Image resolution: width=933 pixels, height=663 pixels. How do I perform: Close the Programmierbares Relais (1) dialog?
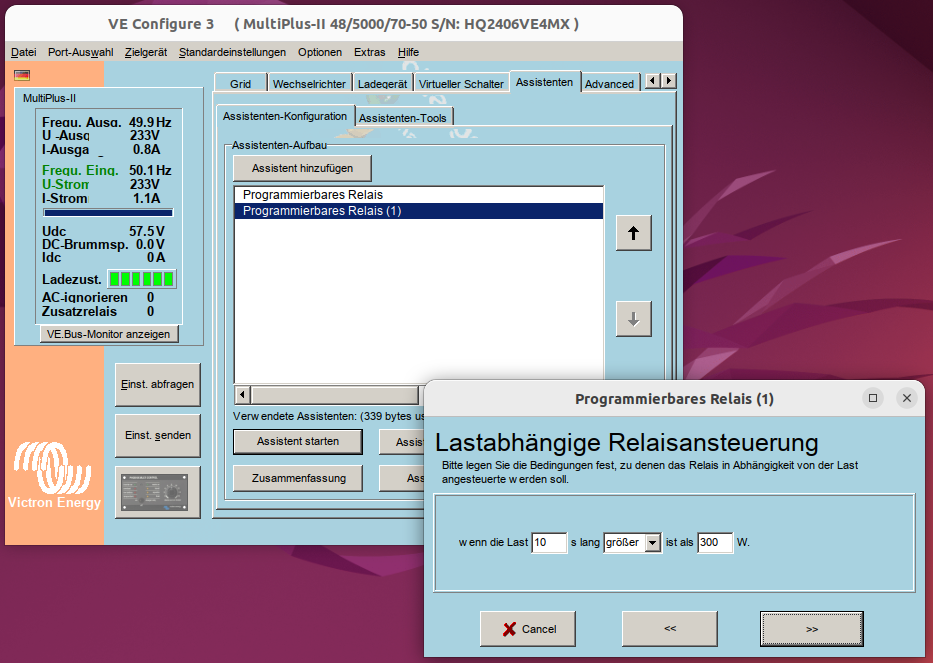pyautogui.click(x=907, y=398)
